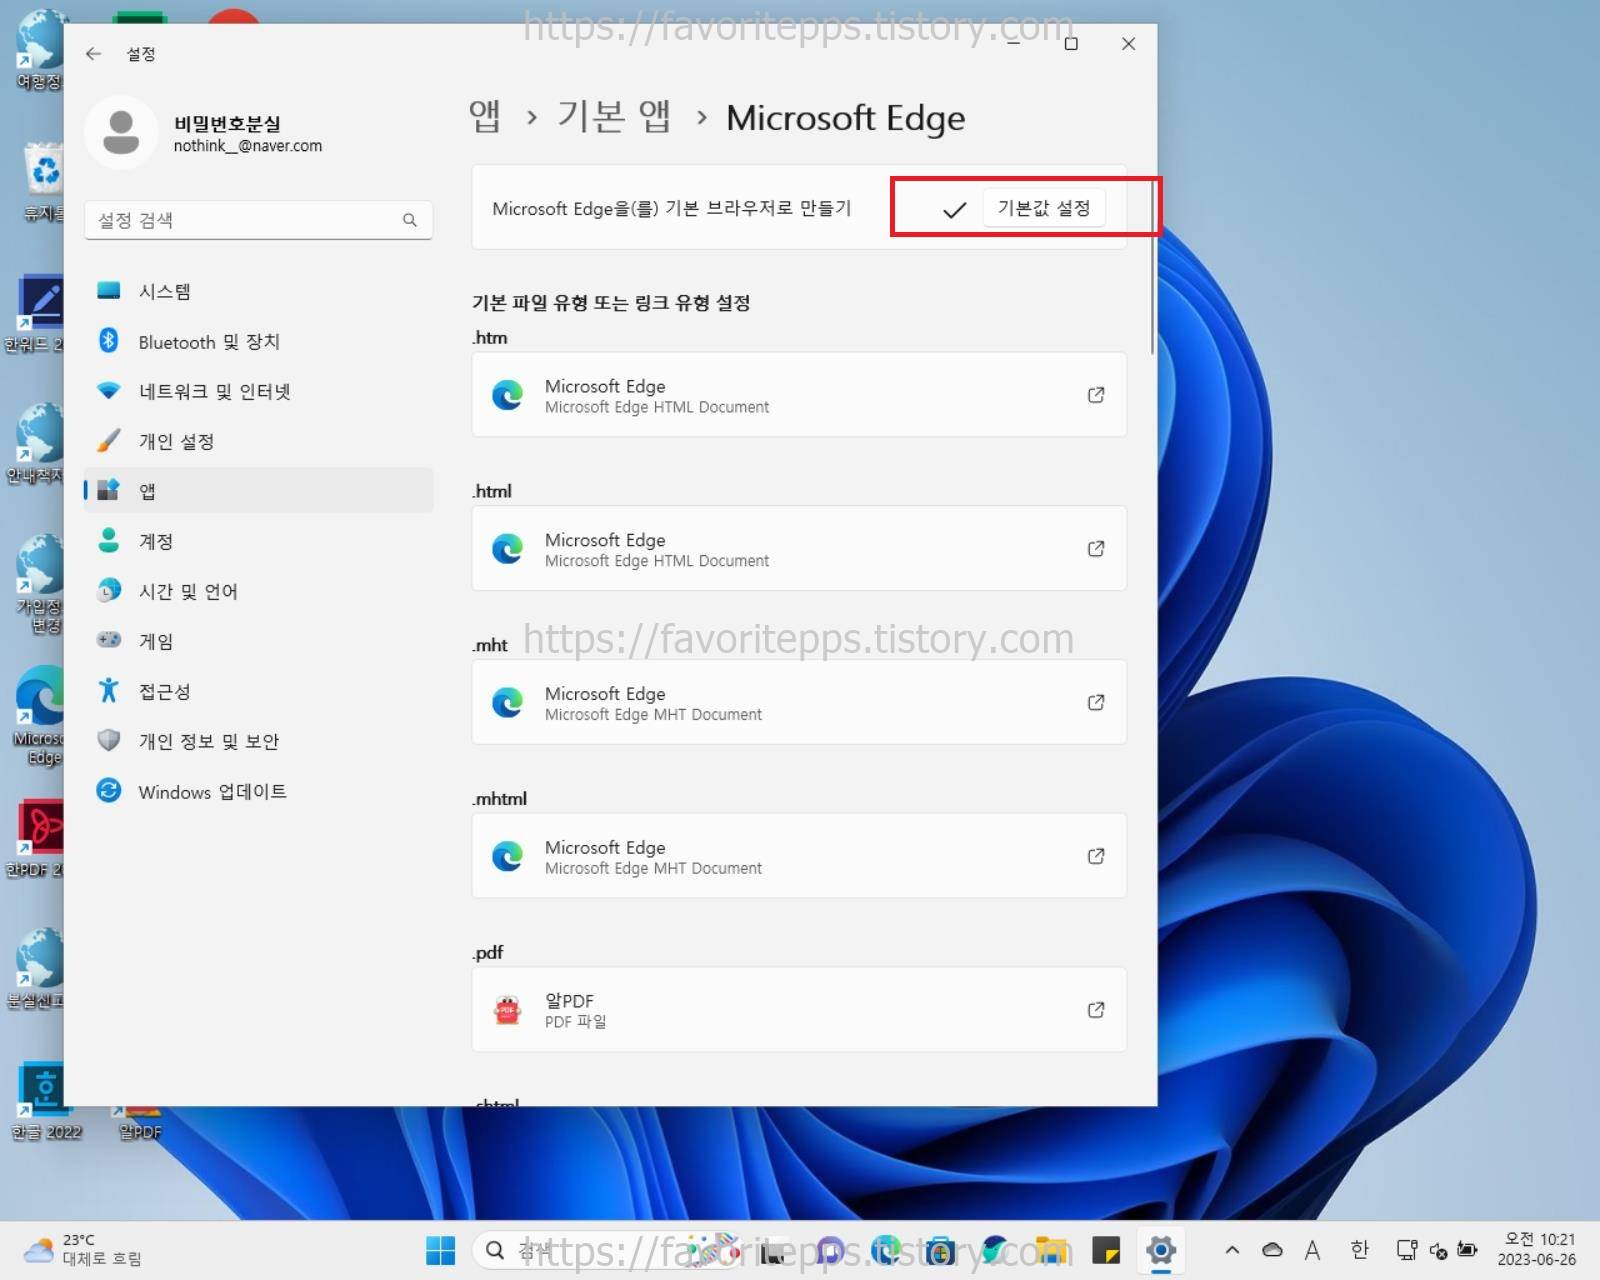This screenshot has width=1600, height=1280.
Task: Toggle the 한 Korean input indicator
Action: click(x=1359, y=1250)
